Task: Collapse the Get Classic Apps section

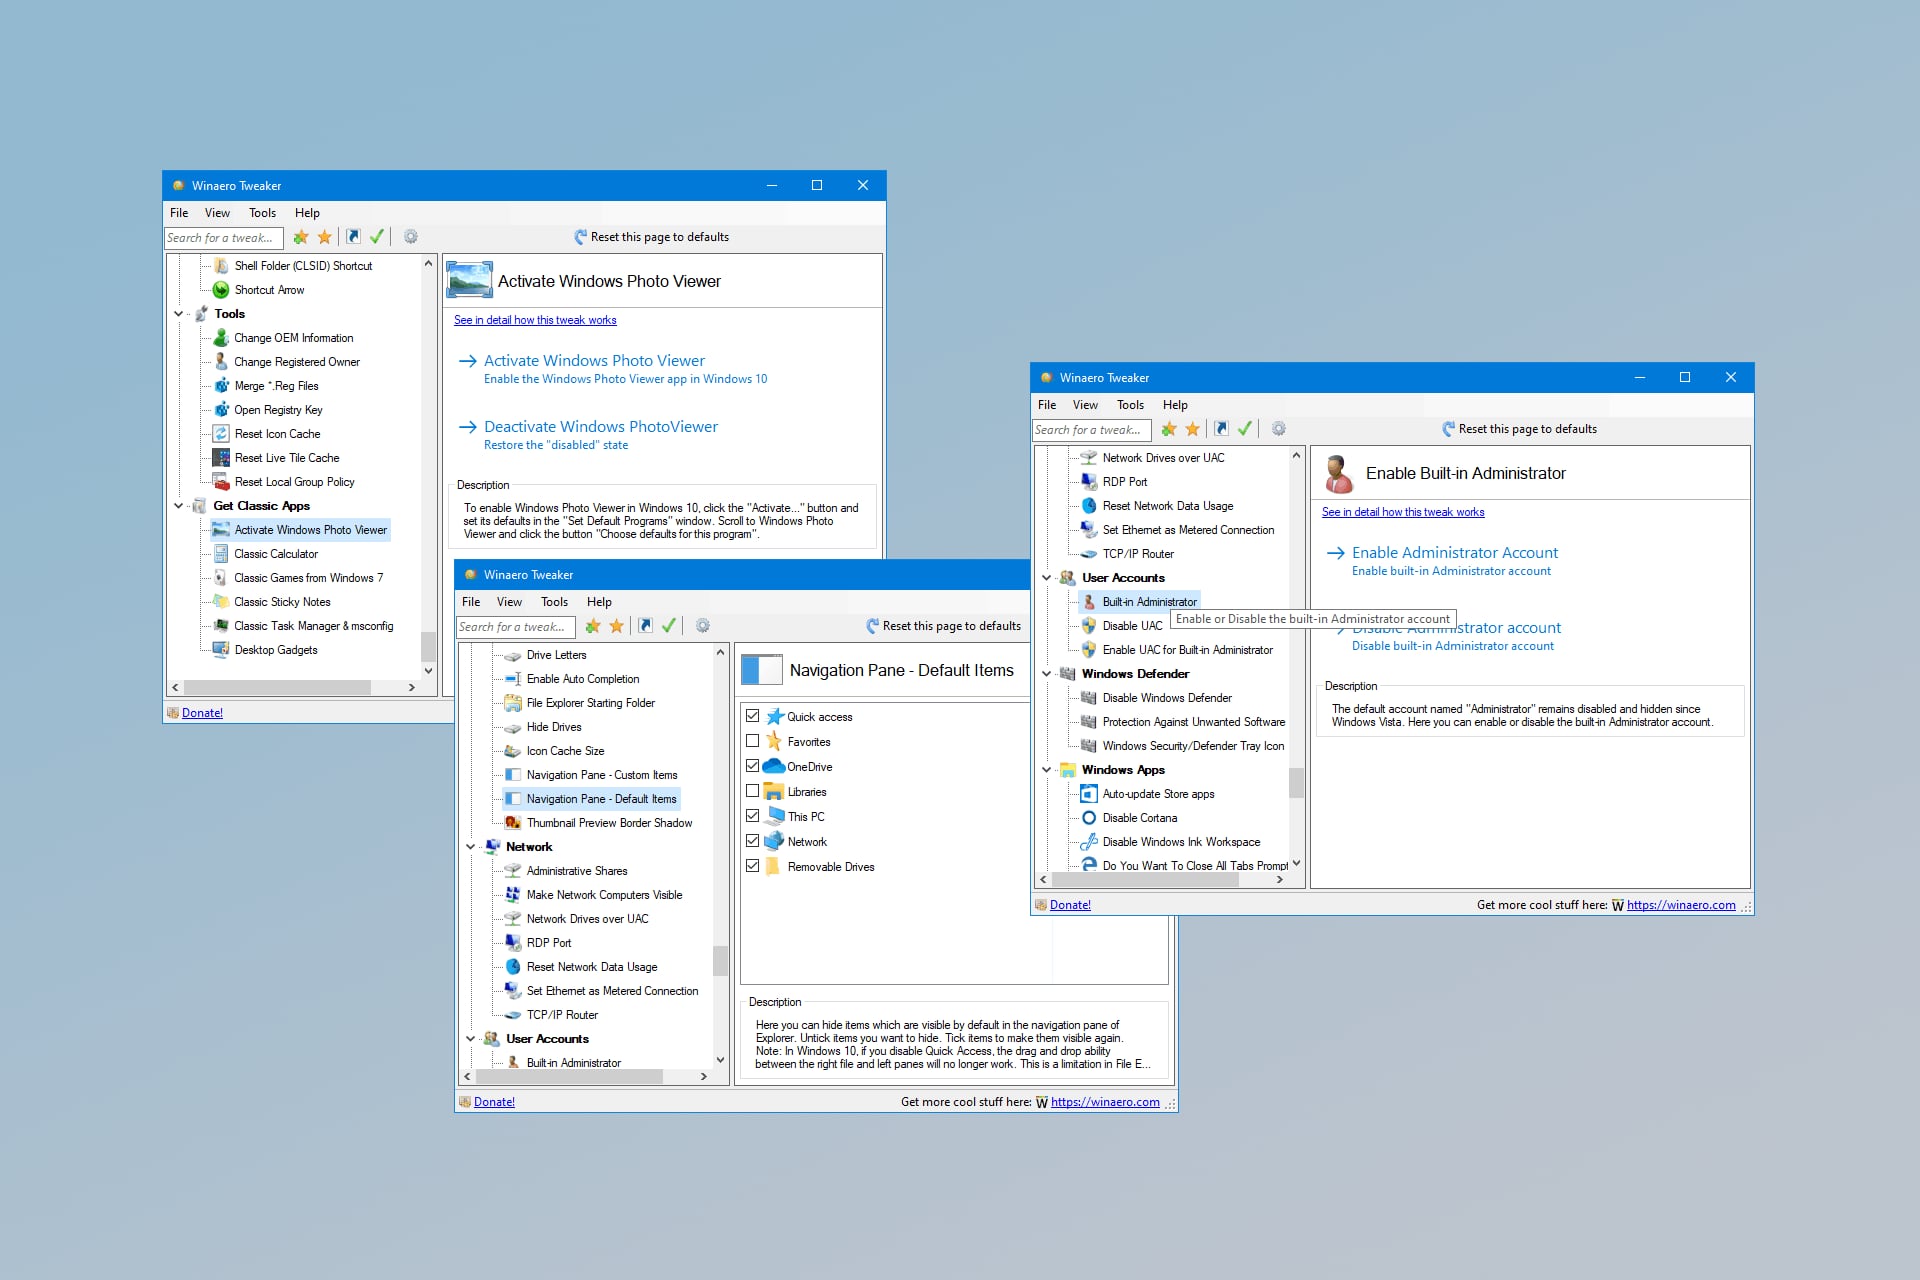Action: 178,505
